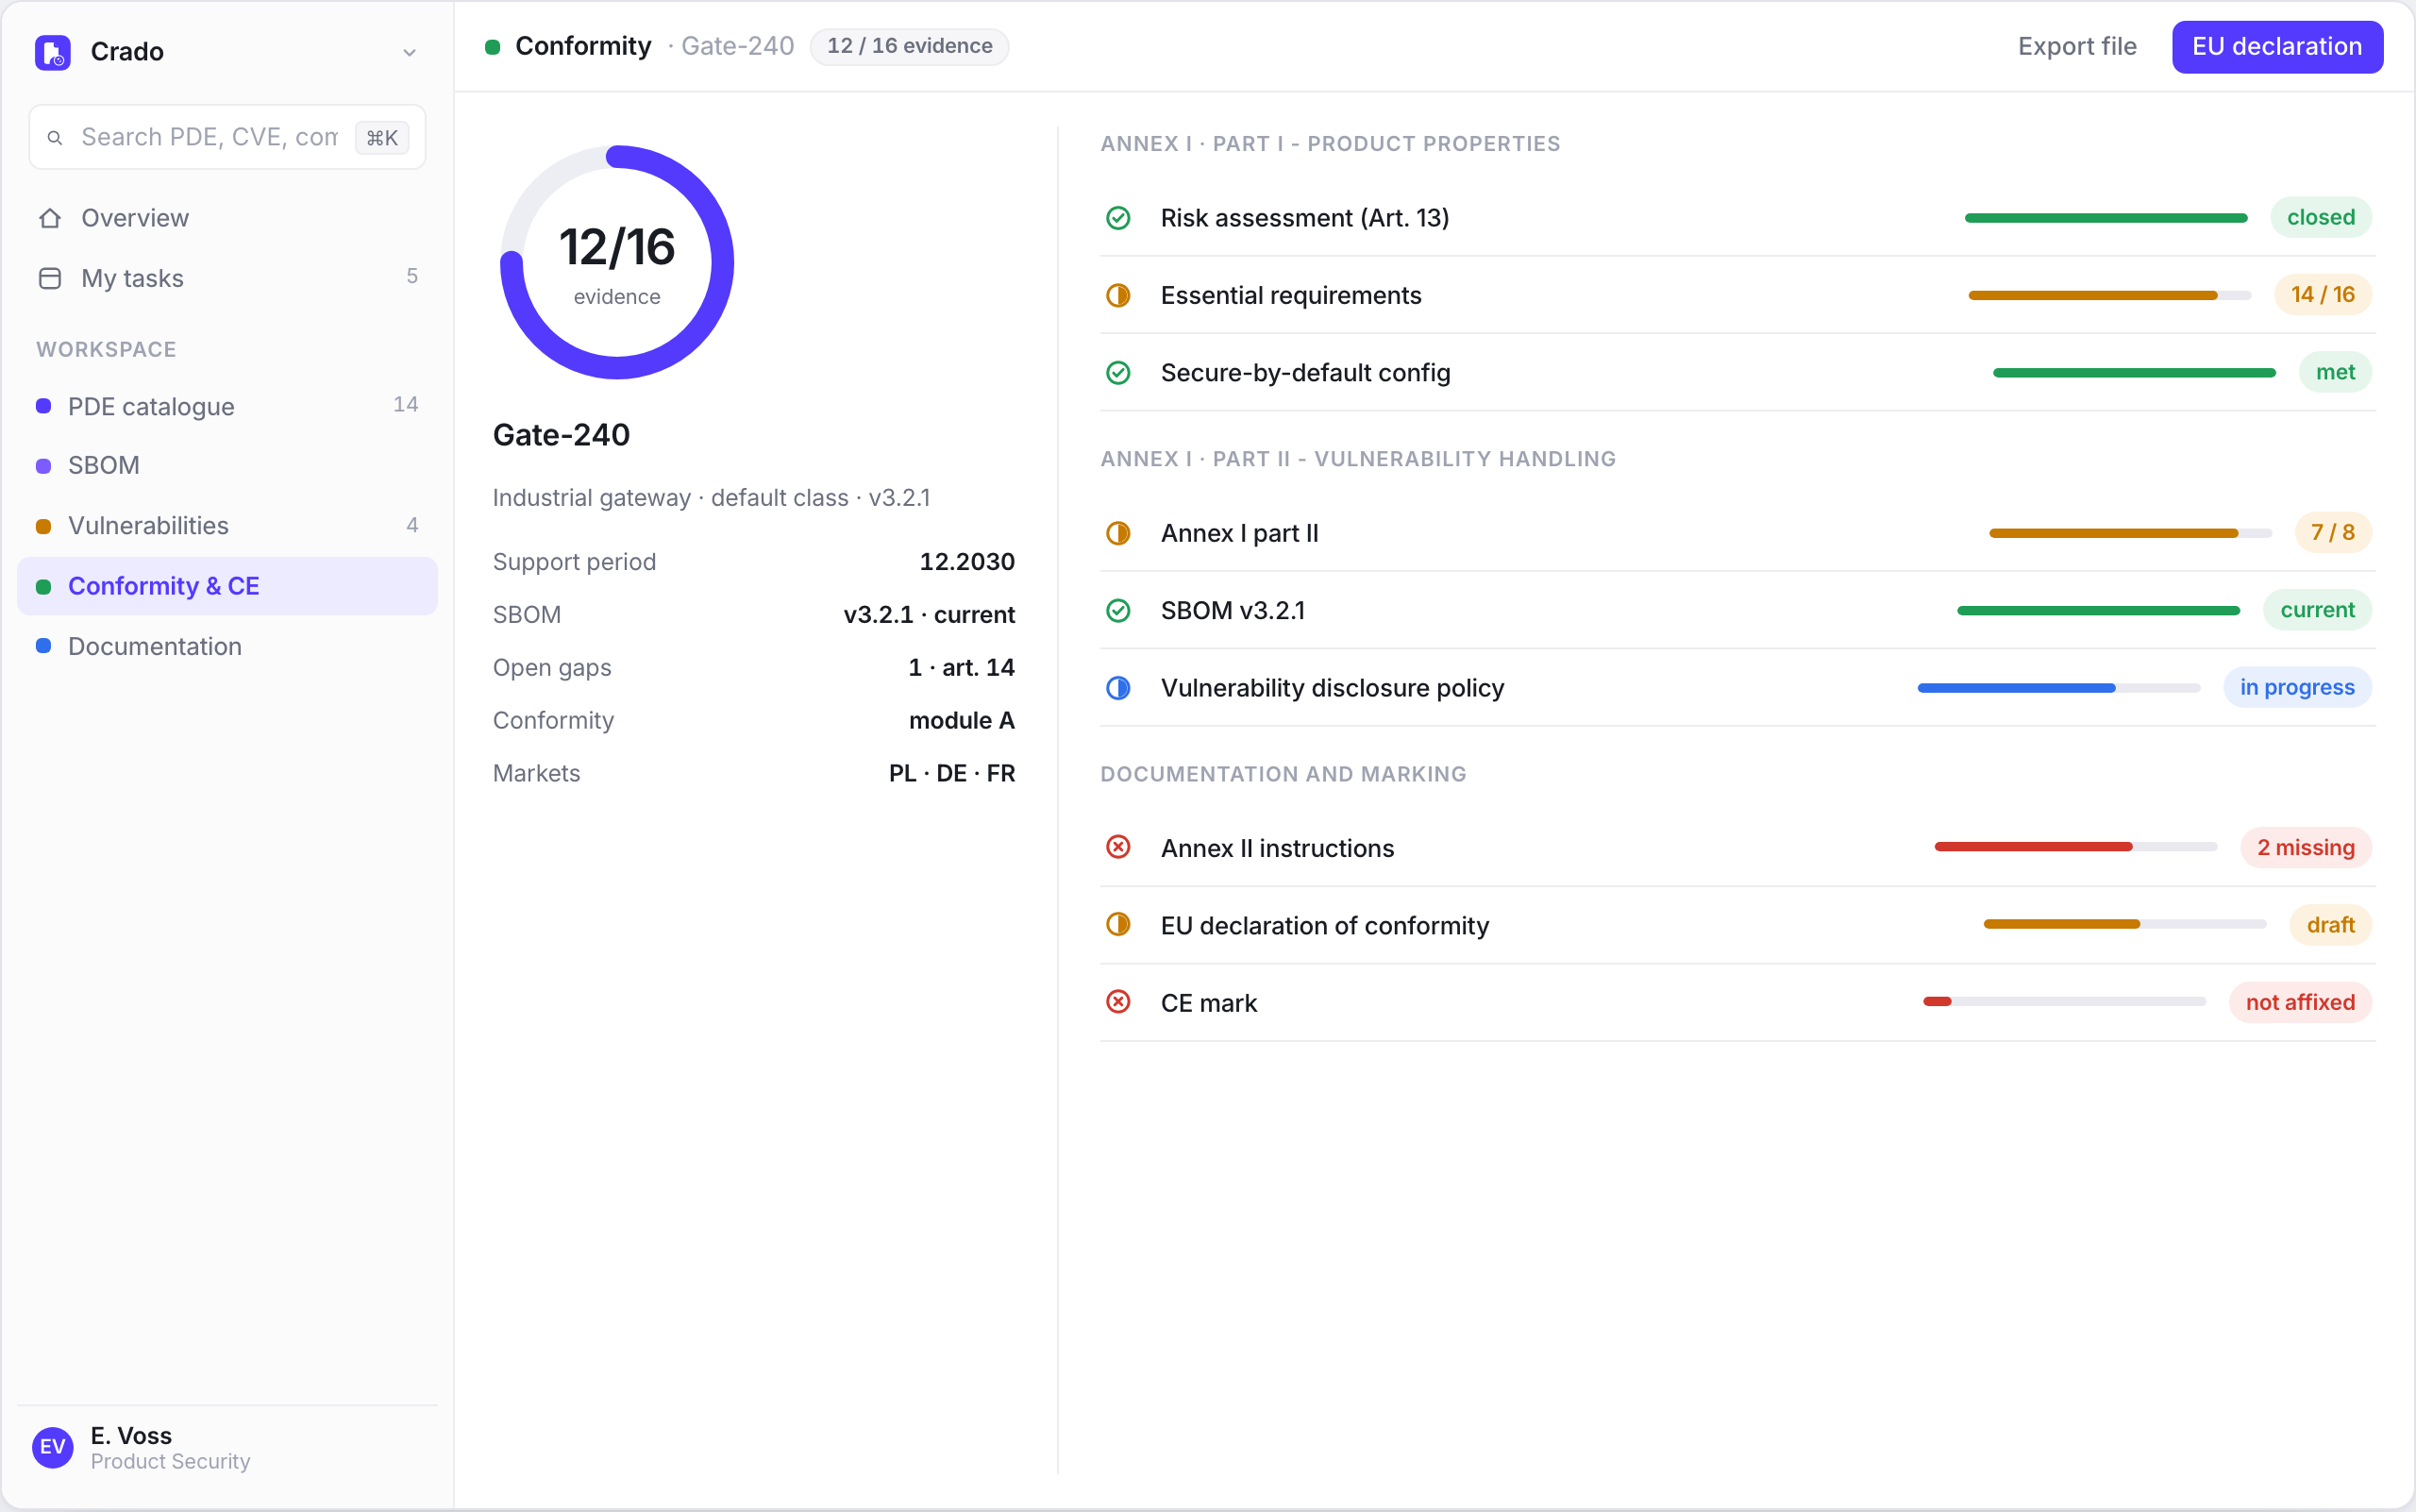Click the '1 · art. 14' open gaps value

click(961, 667)
